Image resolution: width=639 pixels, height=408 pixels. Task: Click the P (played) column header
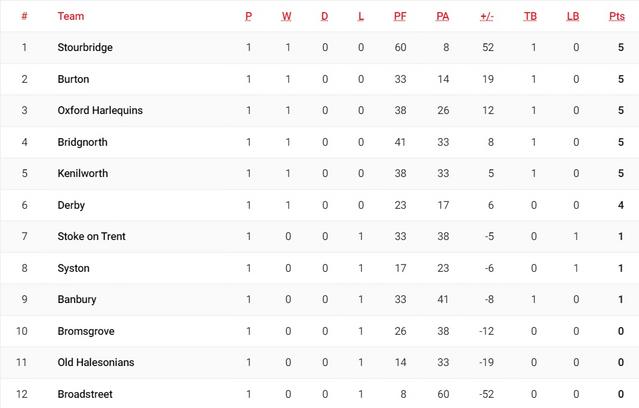coord(249,16)
